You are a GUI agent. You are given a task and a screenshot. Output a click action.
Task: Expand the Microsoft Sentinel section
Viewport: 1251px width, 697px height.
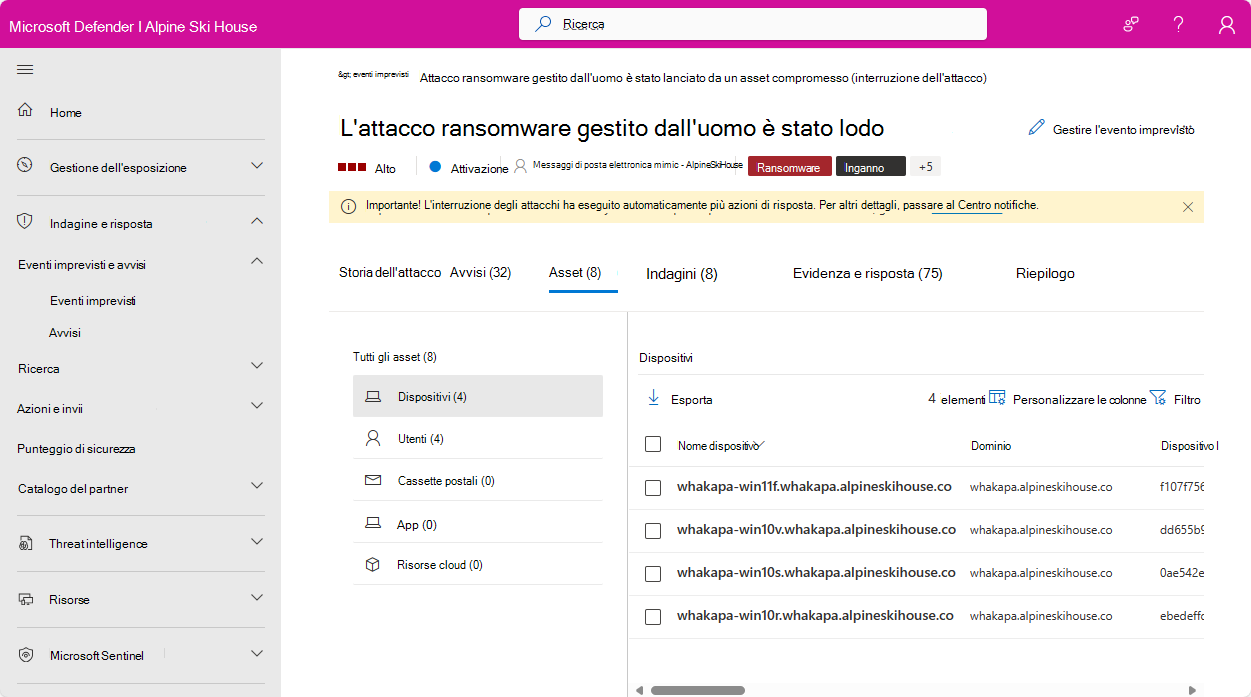click(256, 655)
